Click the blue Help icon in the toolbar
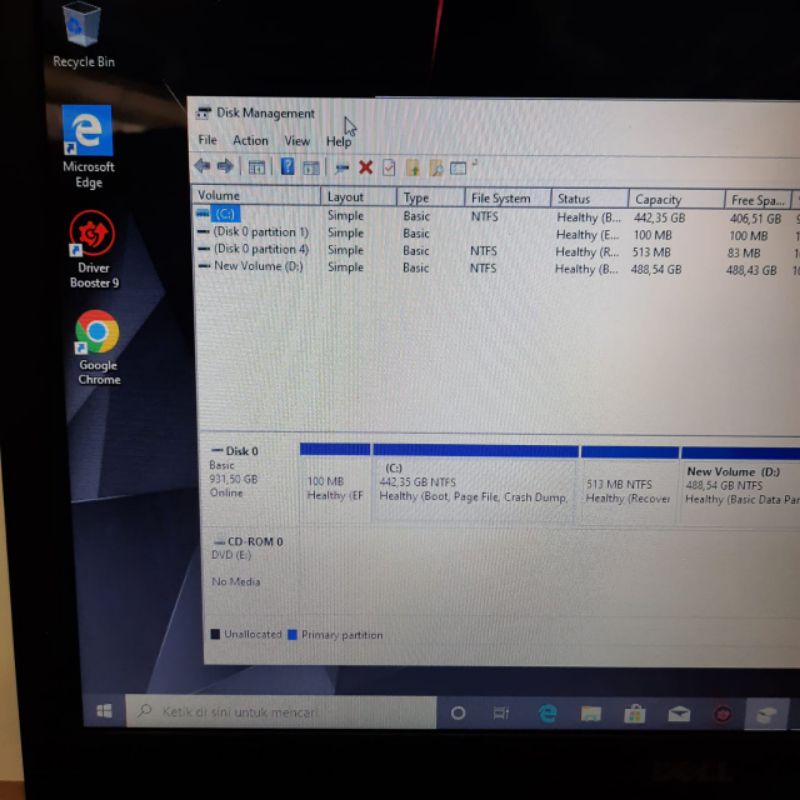The height and width of the screenshot is (800, 800). click(x=287, y=167)
